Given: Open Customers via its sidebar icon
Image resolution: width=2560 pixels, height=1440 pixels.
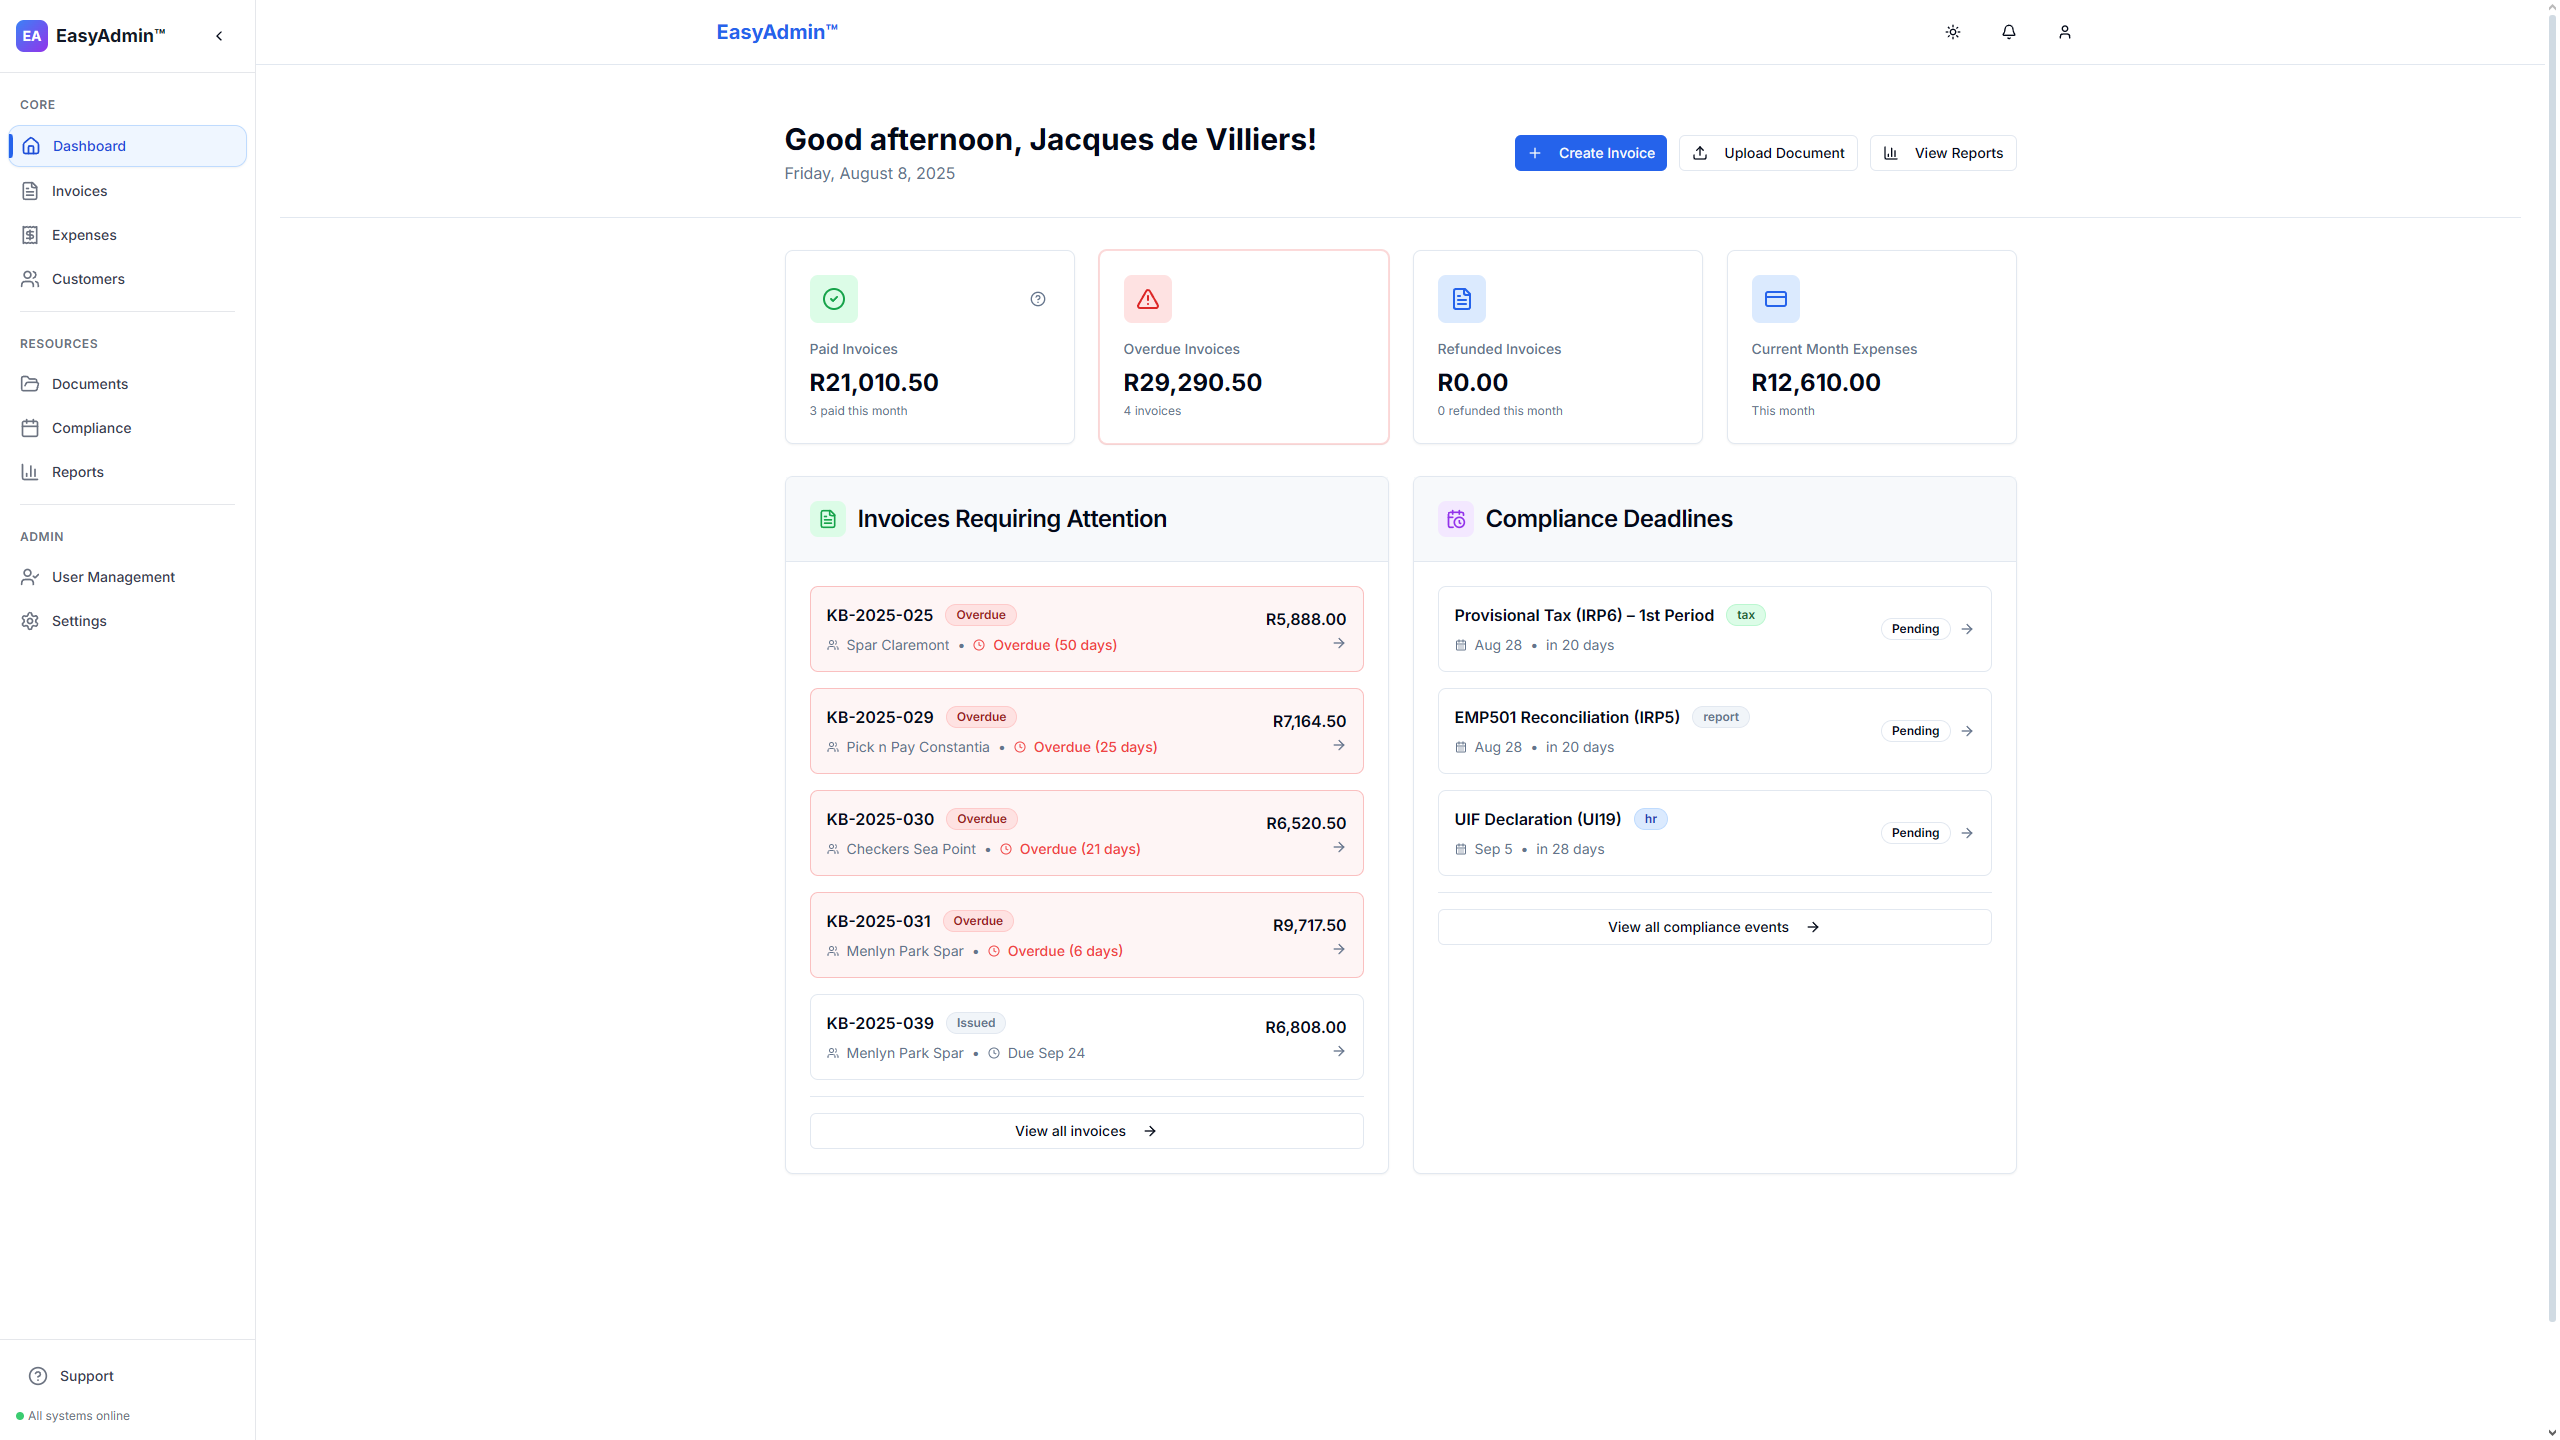Looking at the screenshot, I should point(31,279).
